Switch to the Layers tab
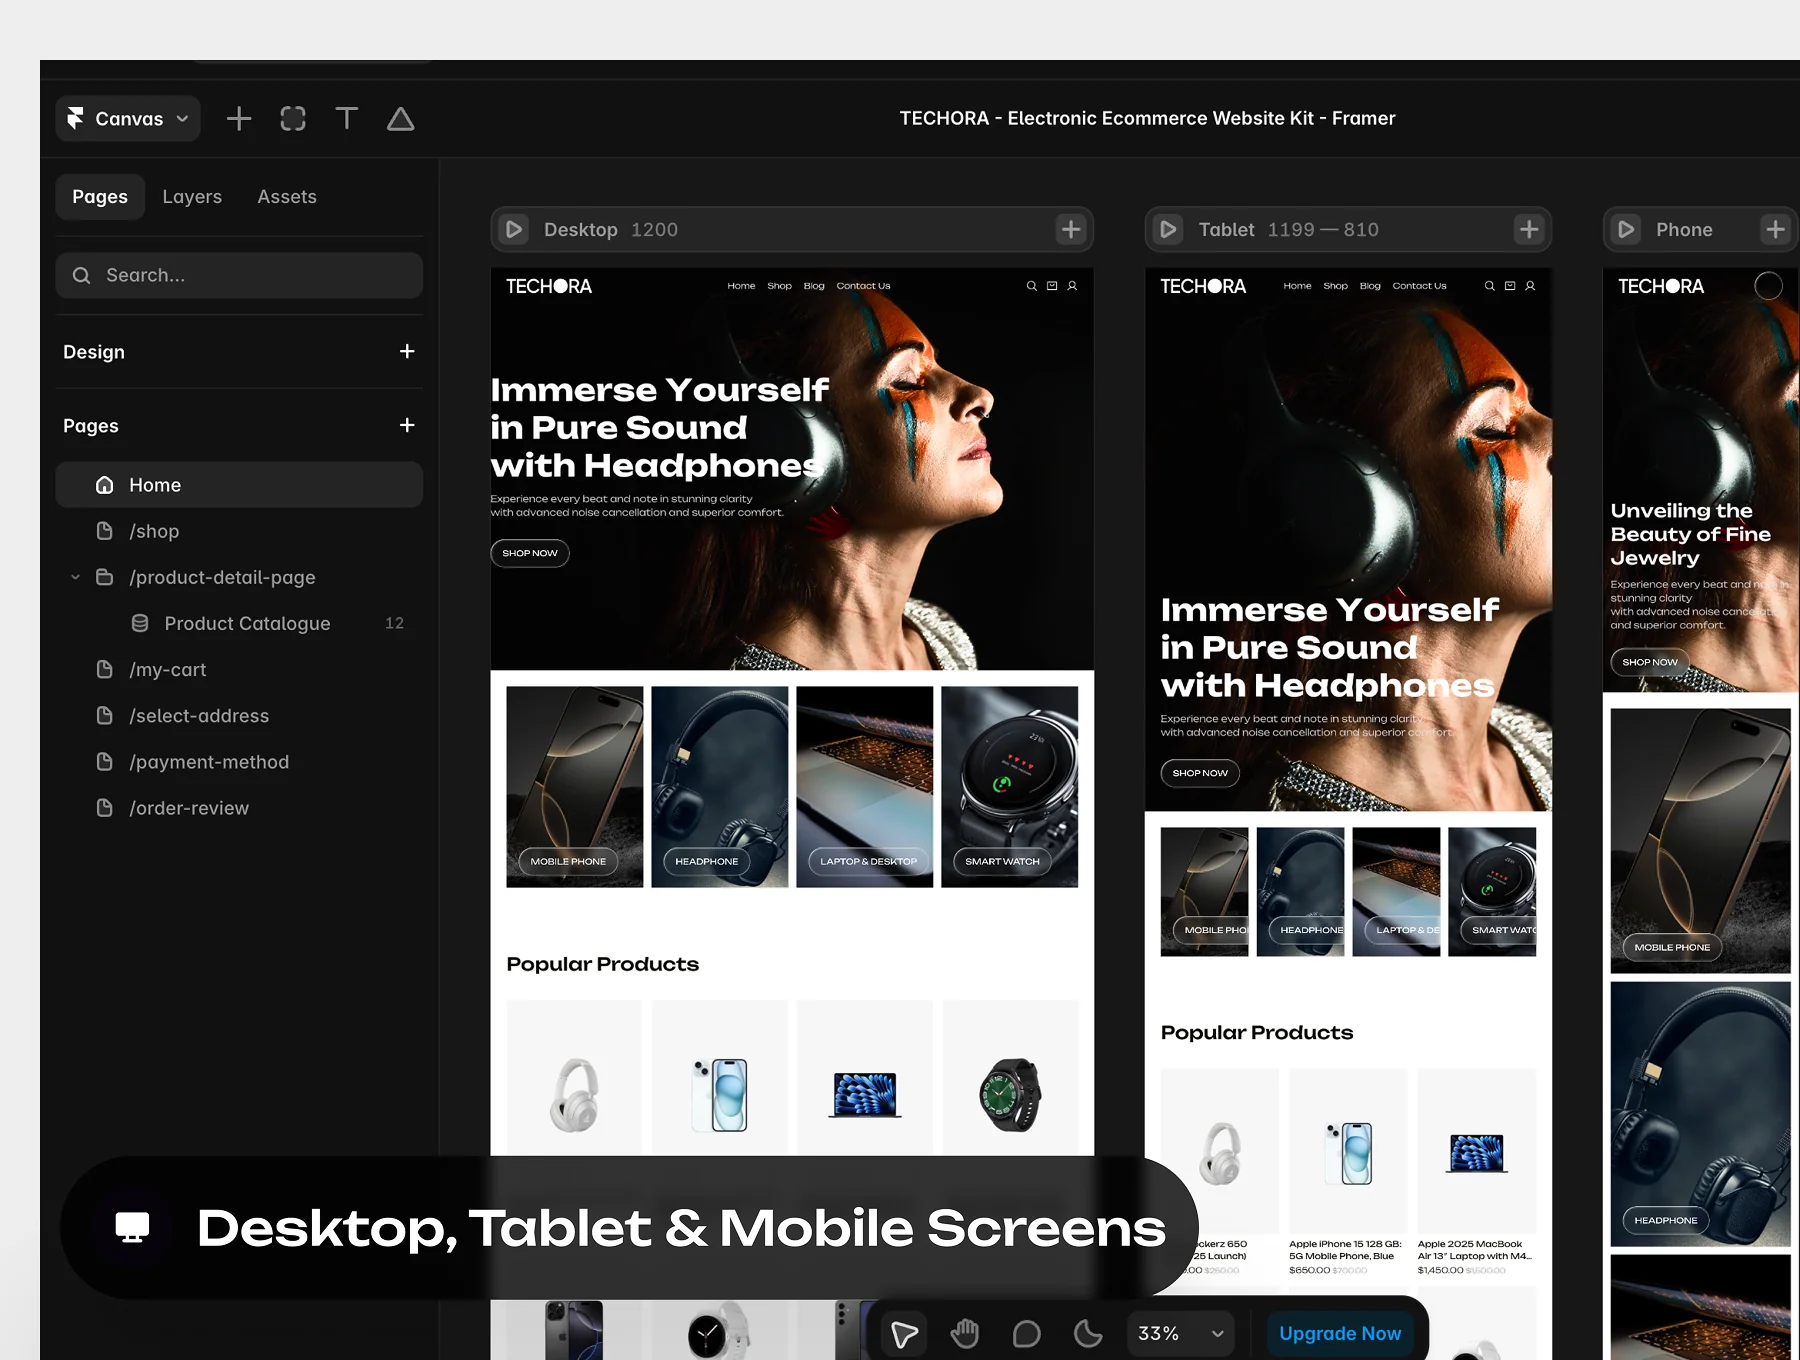1800x1360 pixels. tap(192, 197)
